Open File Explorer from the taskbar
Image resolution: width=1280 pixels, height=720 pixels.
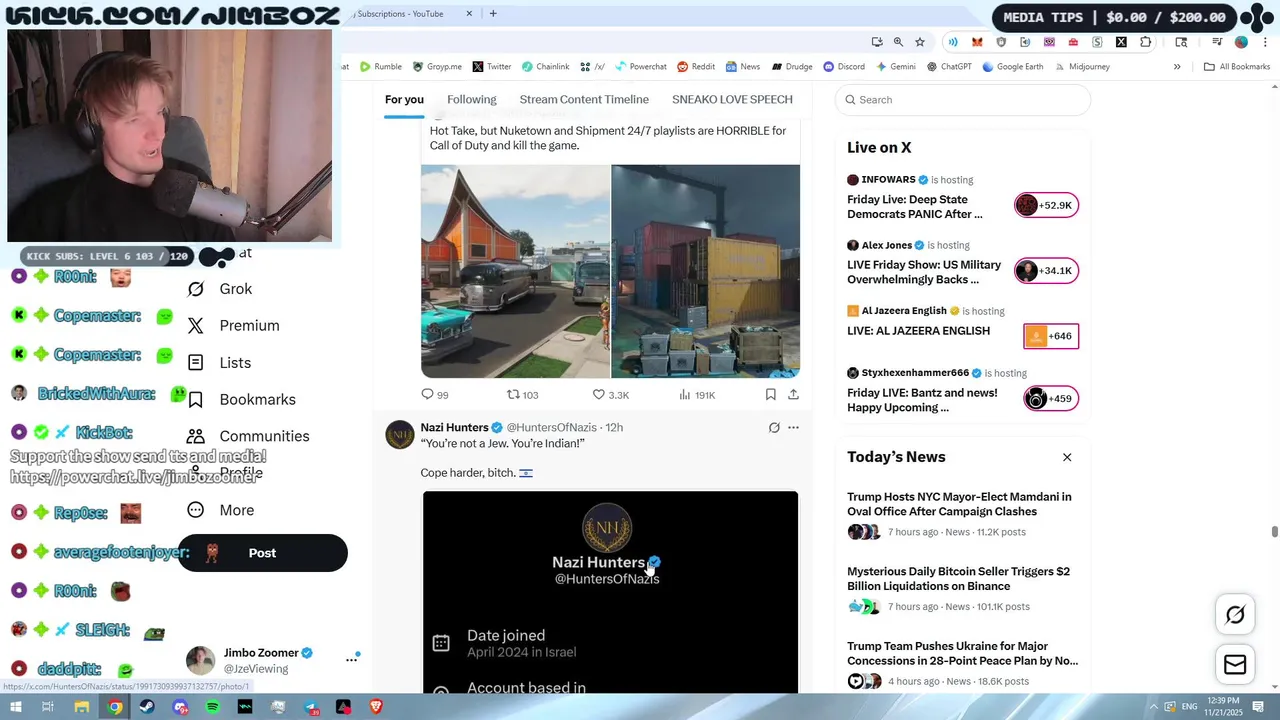tap(82, 707)
